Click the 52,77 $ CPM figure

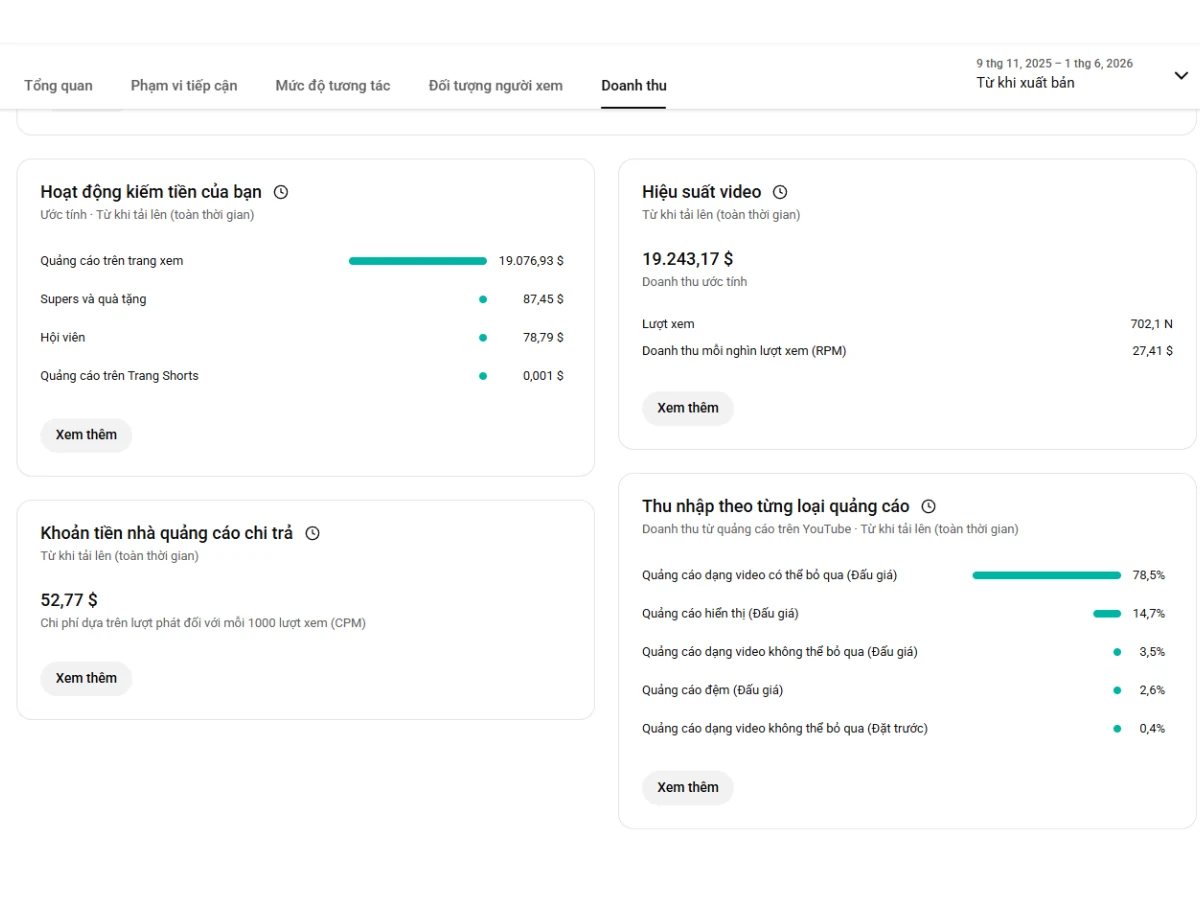click(x=69, y=600)
